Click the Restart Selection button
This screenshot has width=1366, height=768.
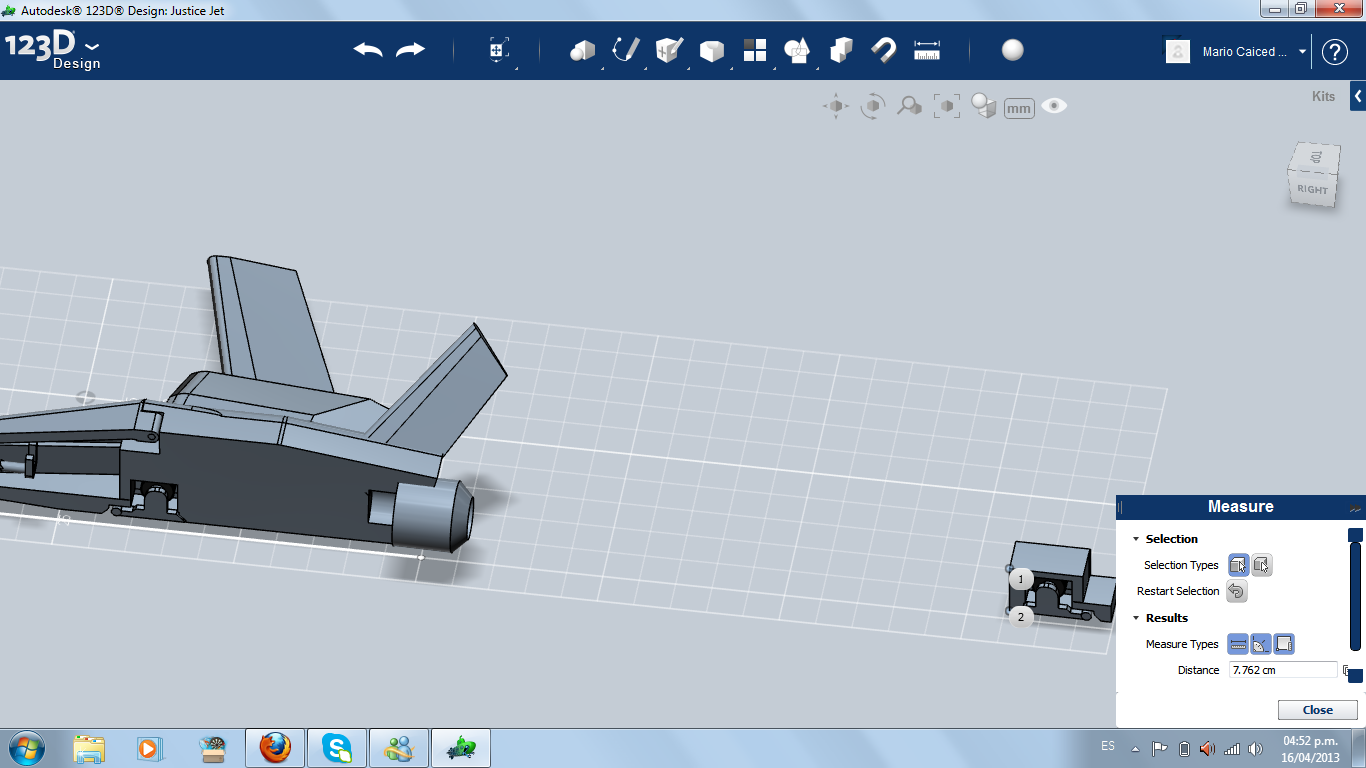pyautogui.click(x=1236, y=591)
